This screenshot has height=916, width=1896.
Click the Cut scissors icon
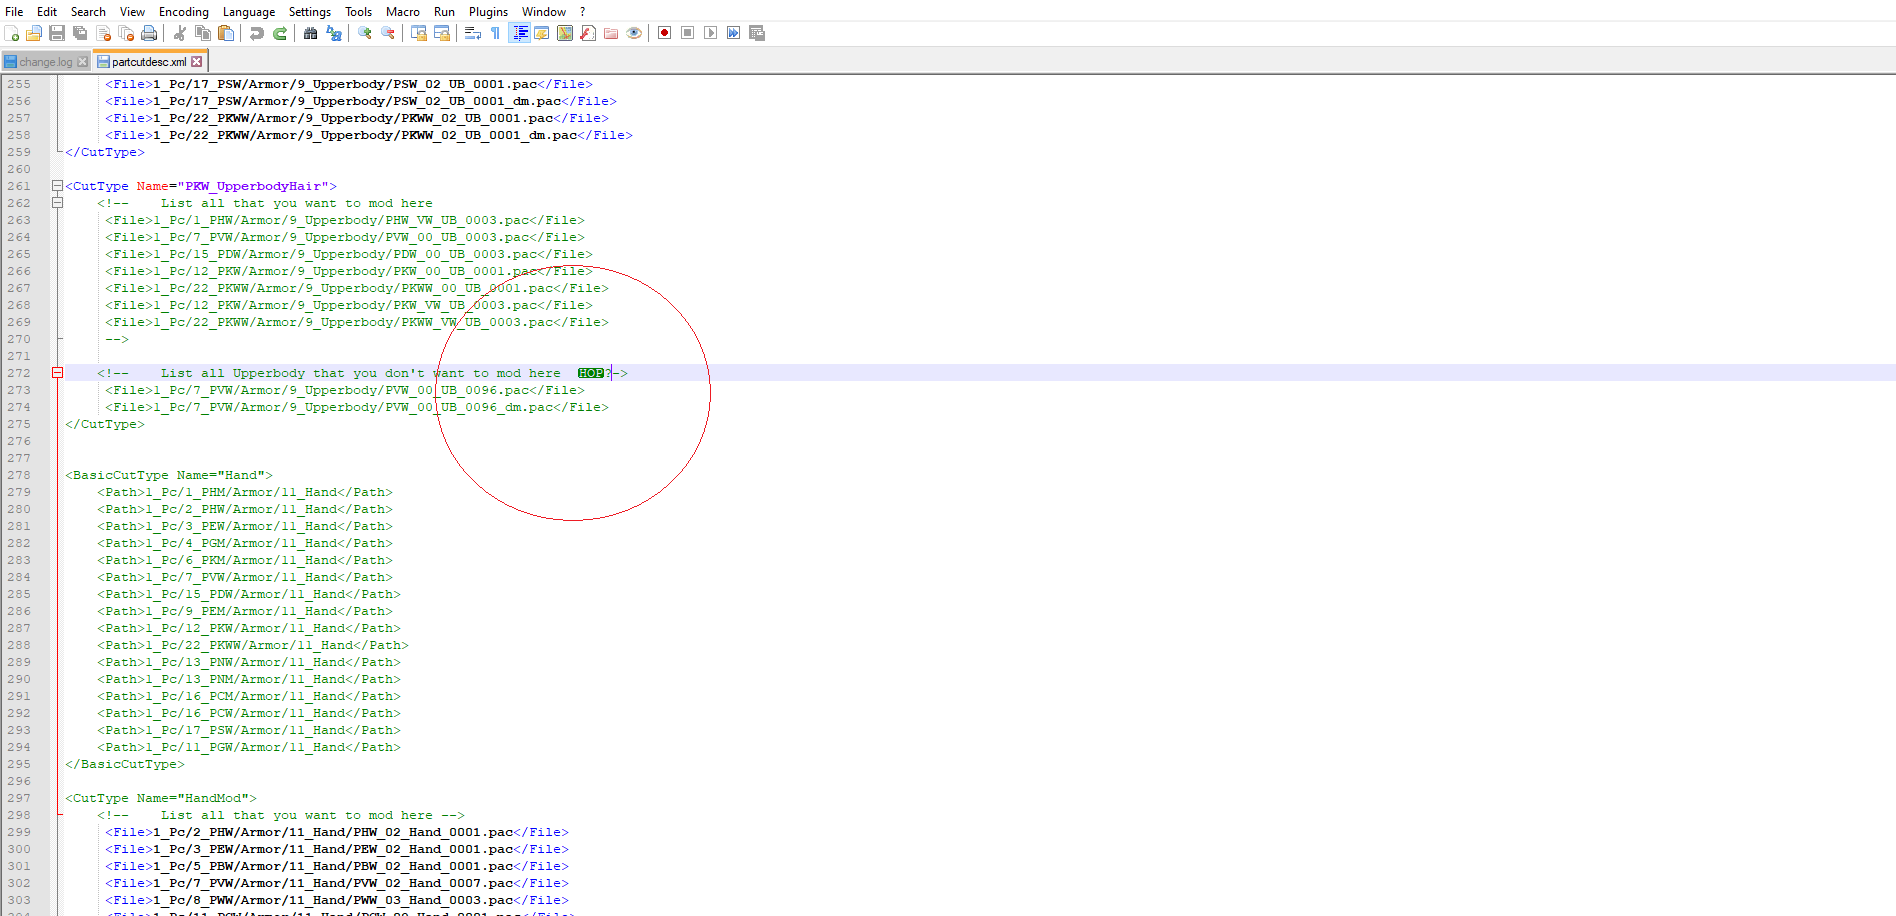pos(180,33)
